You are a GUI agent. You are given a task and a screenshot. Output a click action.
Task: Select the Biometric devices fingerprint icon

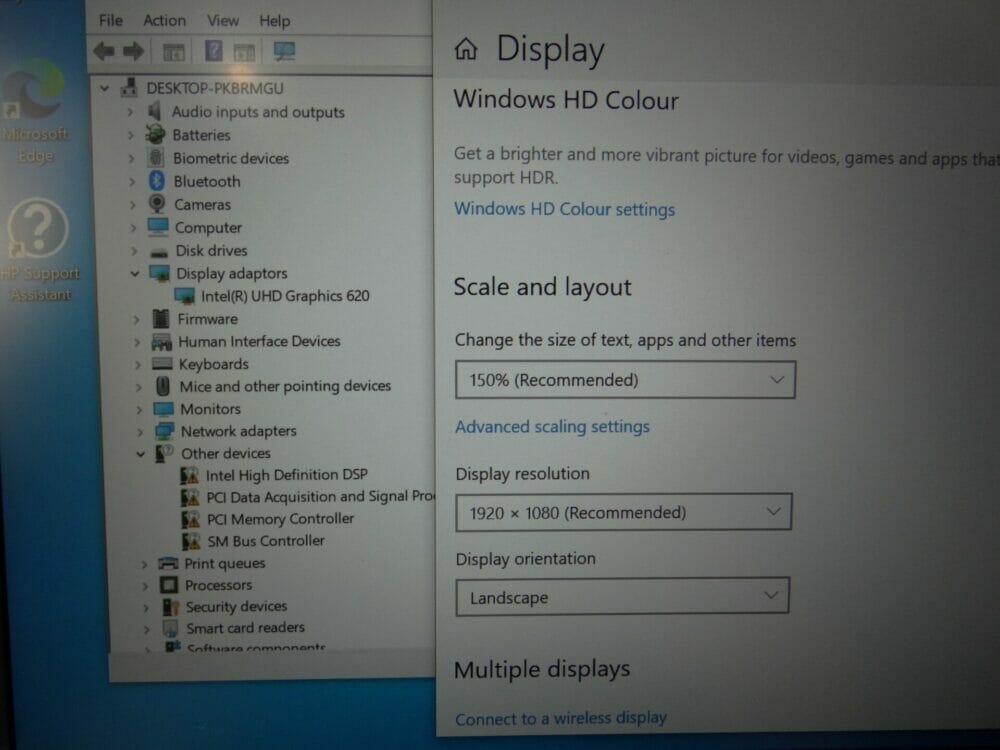point(156,158)
